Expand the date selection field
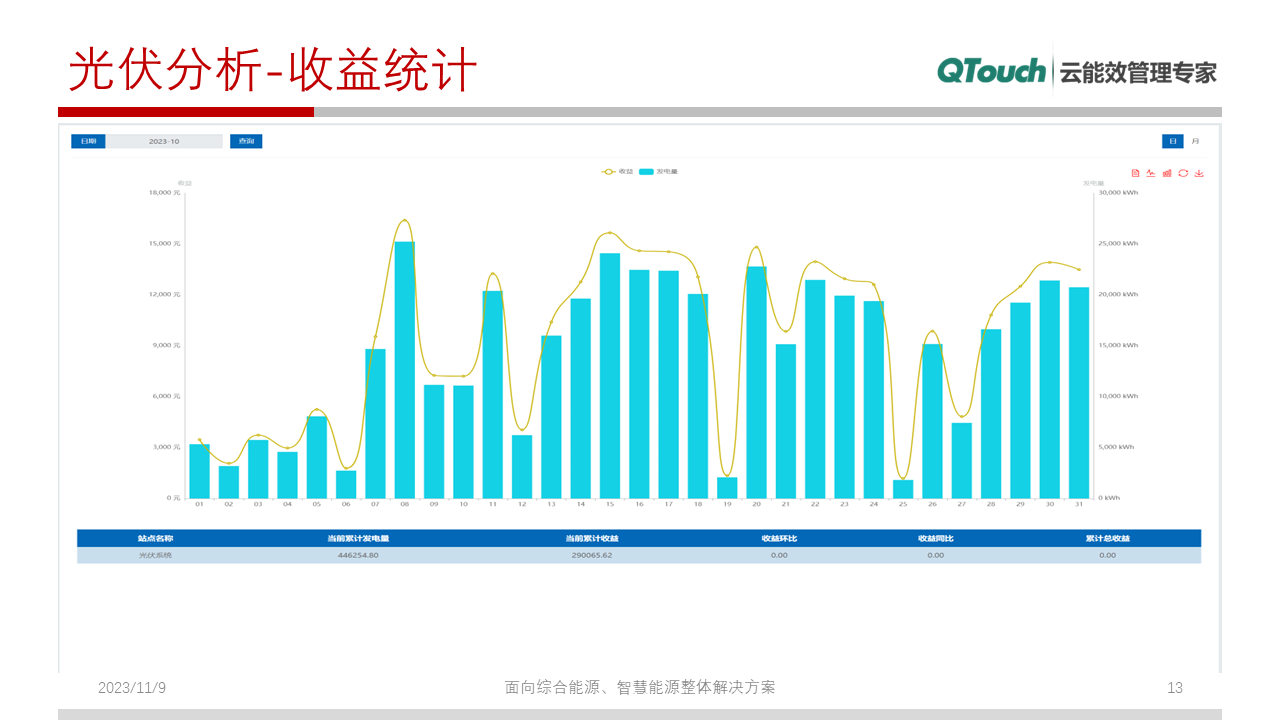Image resolution: width=1280 pixels, height=720 pixels. click(x=165, y=141)
